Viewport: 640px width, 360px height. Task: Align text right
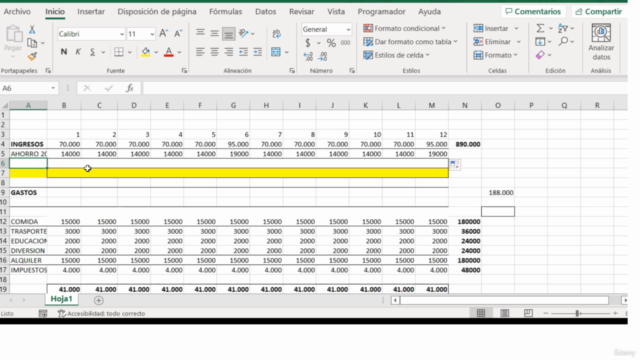tap(229, 52)
